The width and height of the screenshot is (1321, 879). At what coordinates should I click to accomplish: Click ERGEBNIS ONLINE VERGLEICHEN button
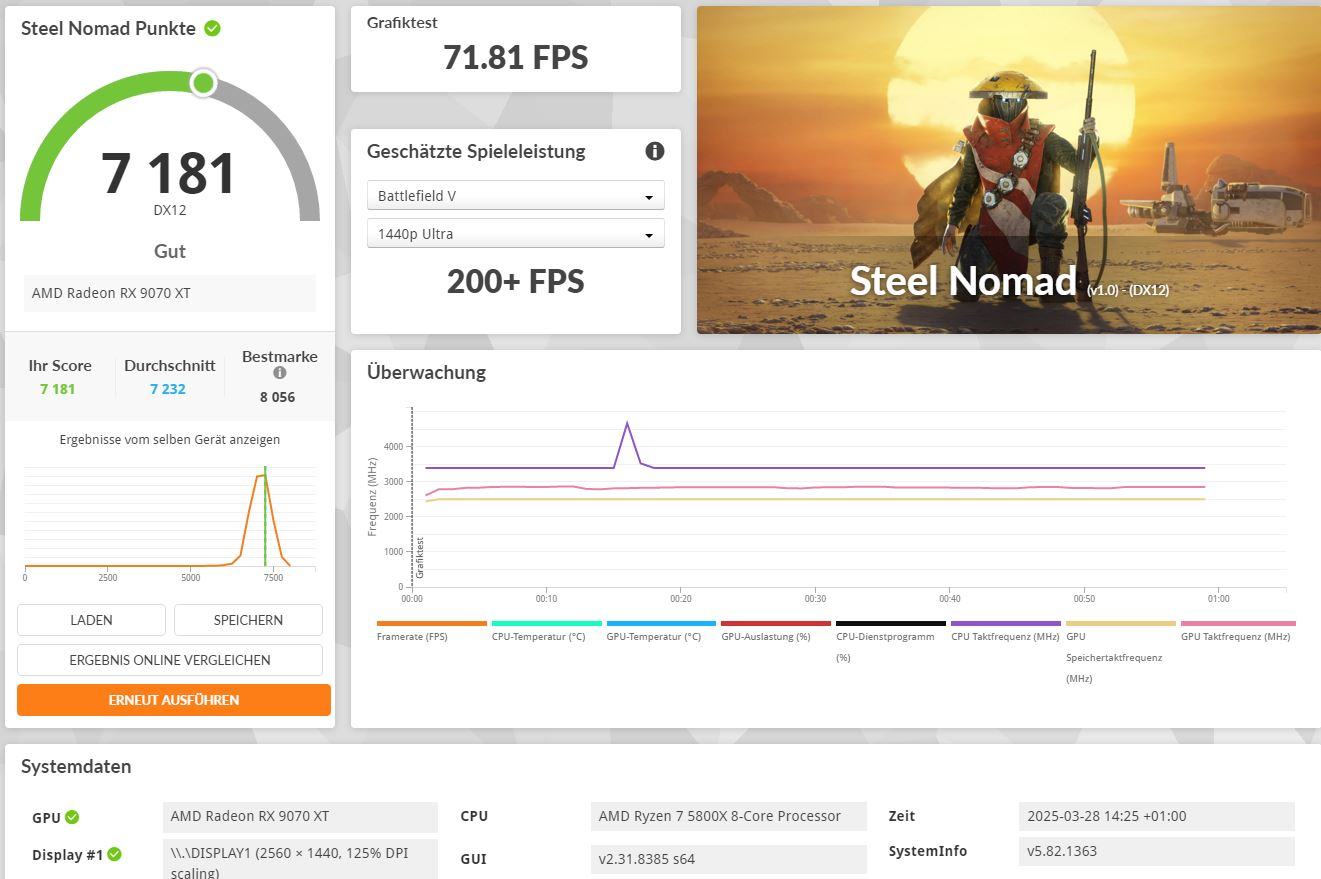pyautogui.click(x=170, y=660)
